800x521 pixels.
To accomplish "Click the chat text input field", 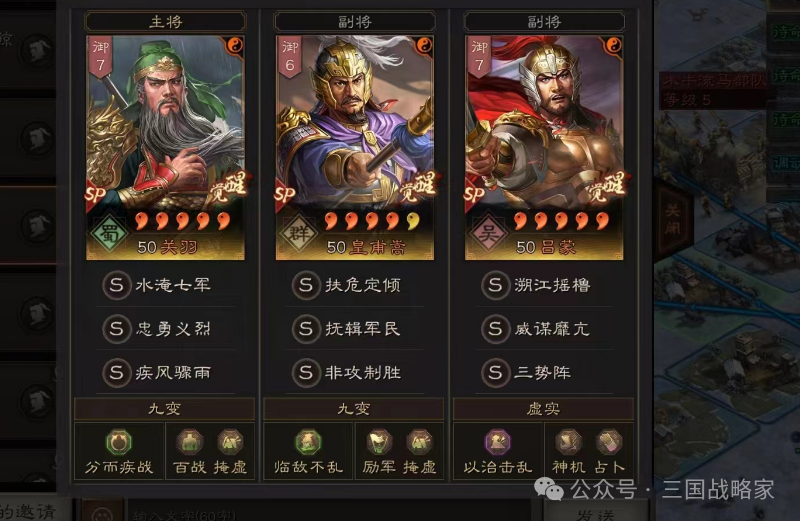I will coord(329,512).
